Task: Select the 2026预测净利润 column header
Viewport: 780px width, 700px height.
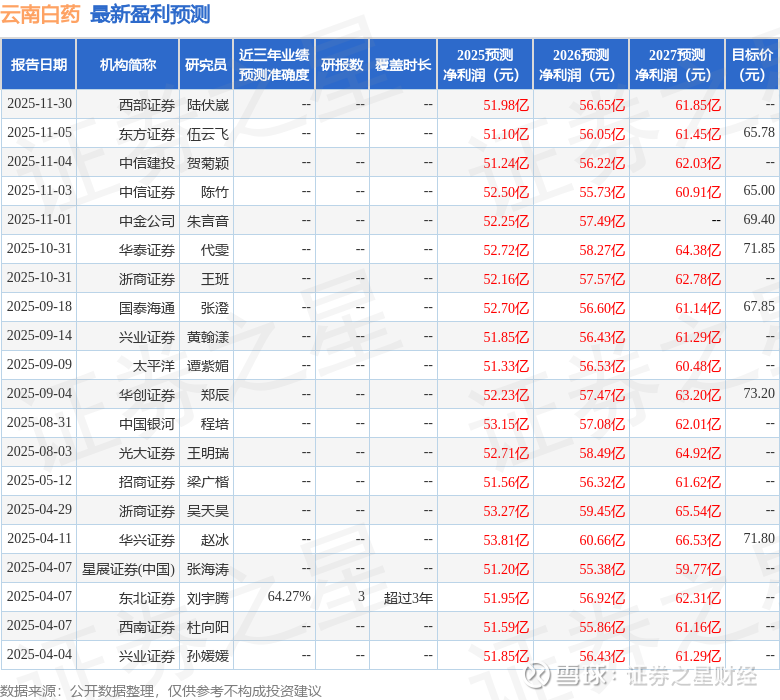Action: tap(581, 65)
